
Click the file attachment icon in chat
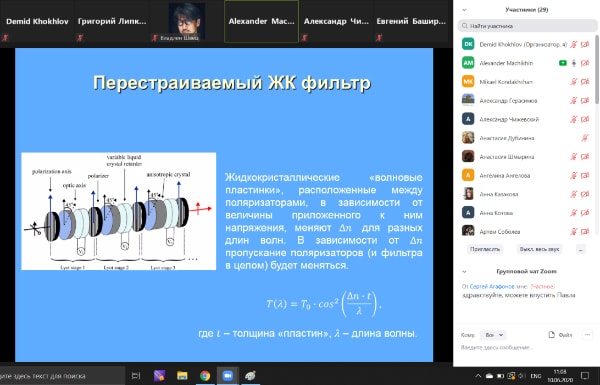tap(551, 335)
